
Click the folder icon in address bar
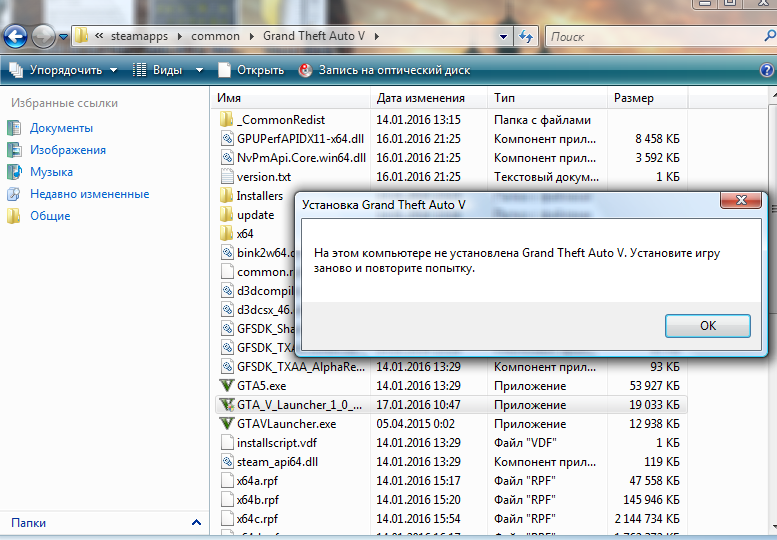tap(81, 36)
